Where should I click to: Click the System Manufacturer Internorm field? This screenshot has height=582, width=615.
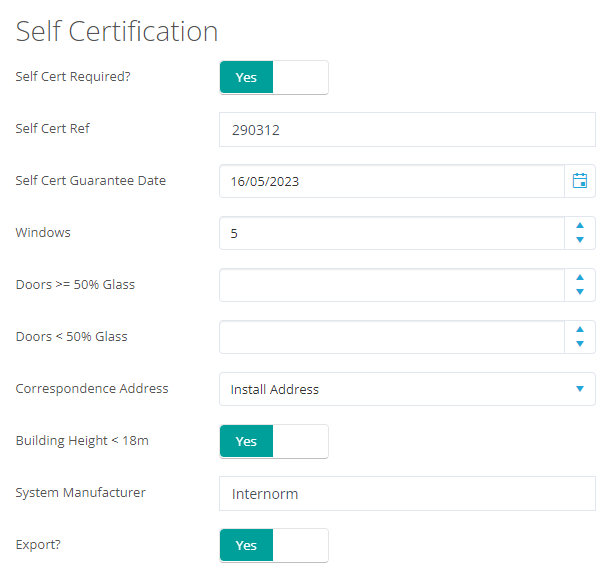pyautogui.click(x=407, y=493)
